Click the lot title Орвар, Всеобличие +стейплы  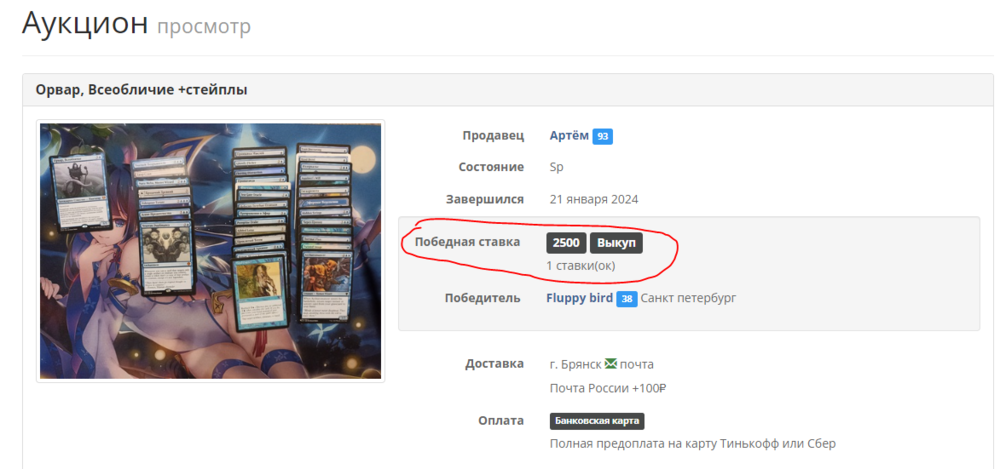click(141, 90)
